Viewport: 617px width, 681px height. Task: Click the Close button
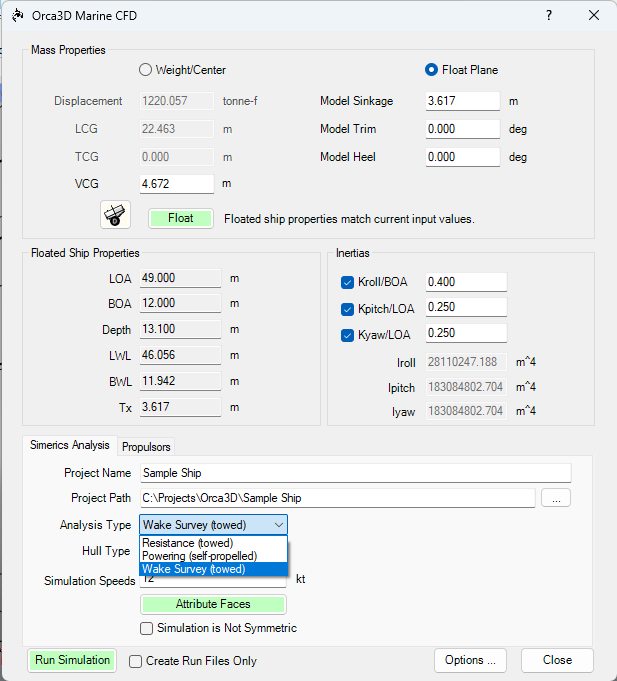click(557, 660)
